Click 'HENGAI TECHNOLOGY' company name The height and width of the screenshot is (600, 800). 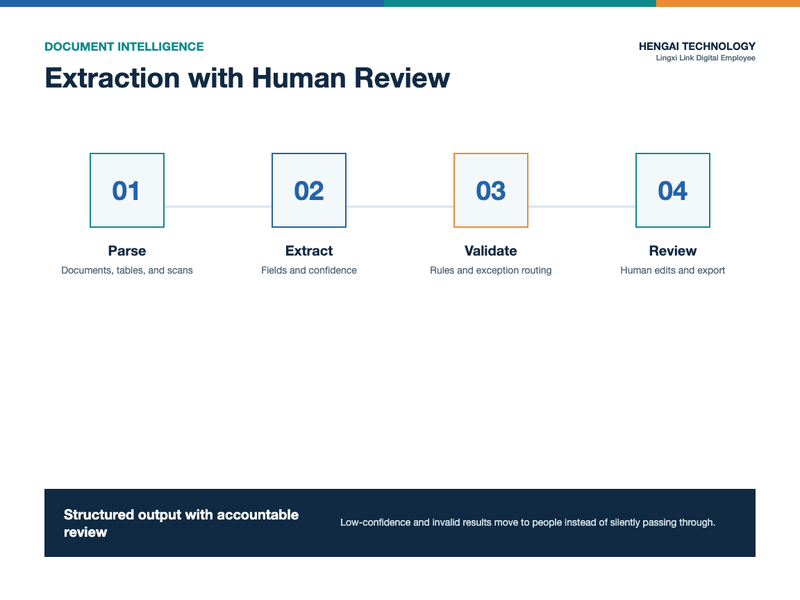697,46
